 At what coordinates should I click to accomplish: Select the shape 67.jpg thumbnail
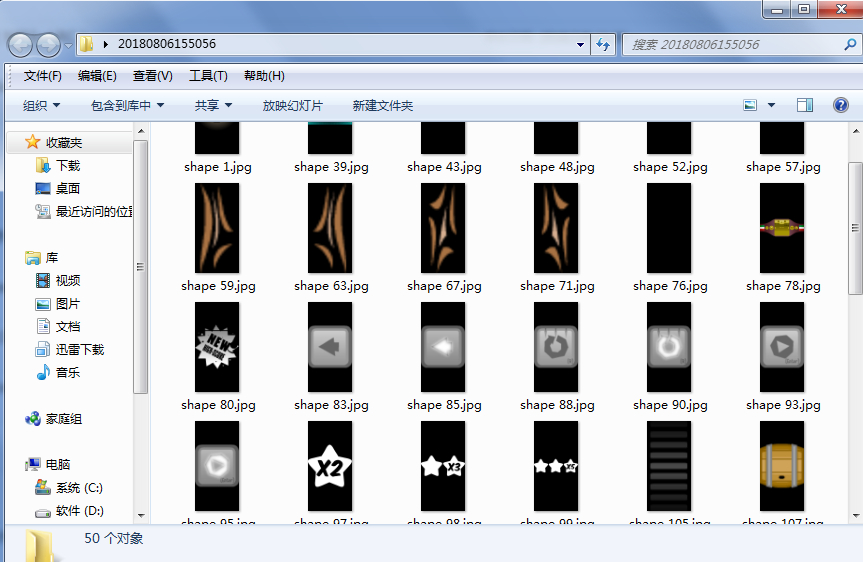pos(443,228)
